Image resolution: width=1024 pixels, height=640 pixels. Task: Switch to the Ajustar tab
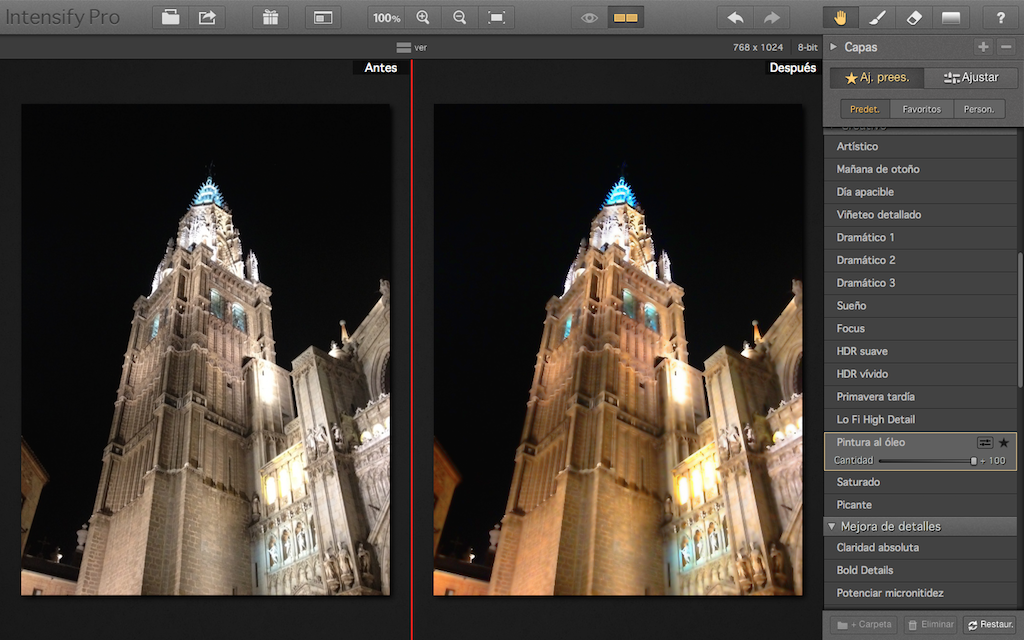[971, 78]
